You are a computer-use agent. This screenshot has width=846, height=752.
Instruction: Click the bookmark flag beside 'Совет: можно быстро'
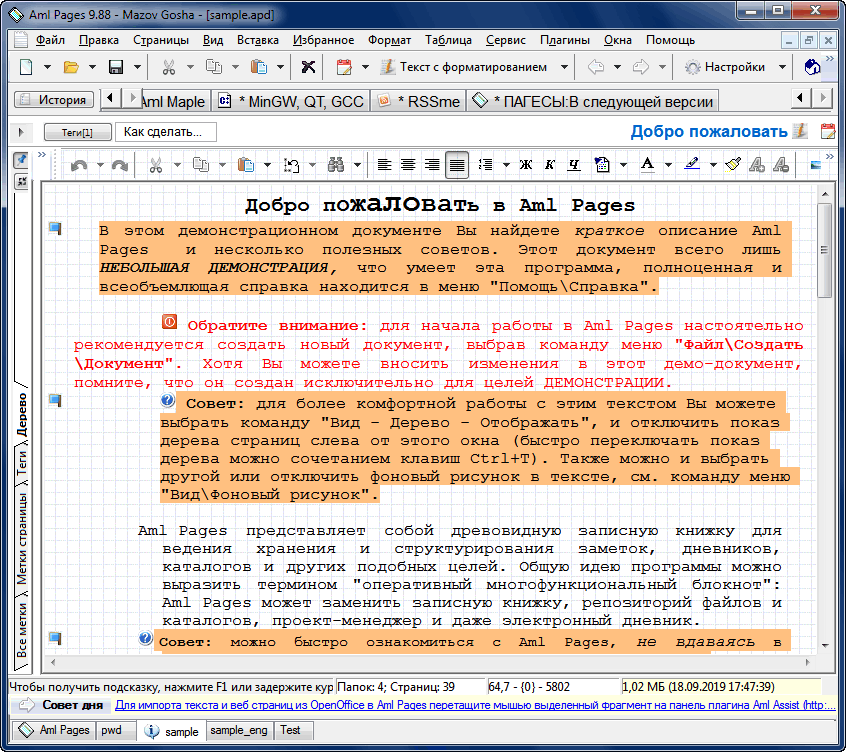tap(55, 638)
